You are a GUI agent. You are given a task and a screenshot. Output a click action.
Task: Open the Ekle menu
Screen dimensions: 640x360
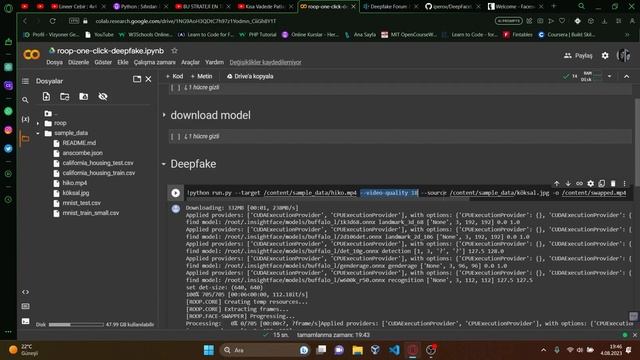pyautogui.click(x=123, y=62)
